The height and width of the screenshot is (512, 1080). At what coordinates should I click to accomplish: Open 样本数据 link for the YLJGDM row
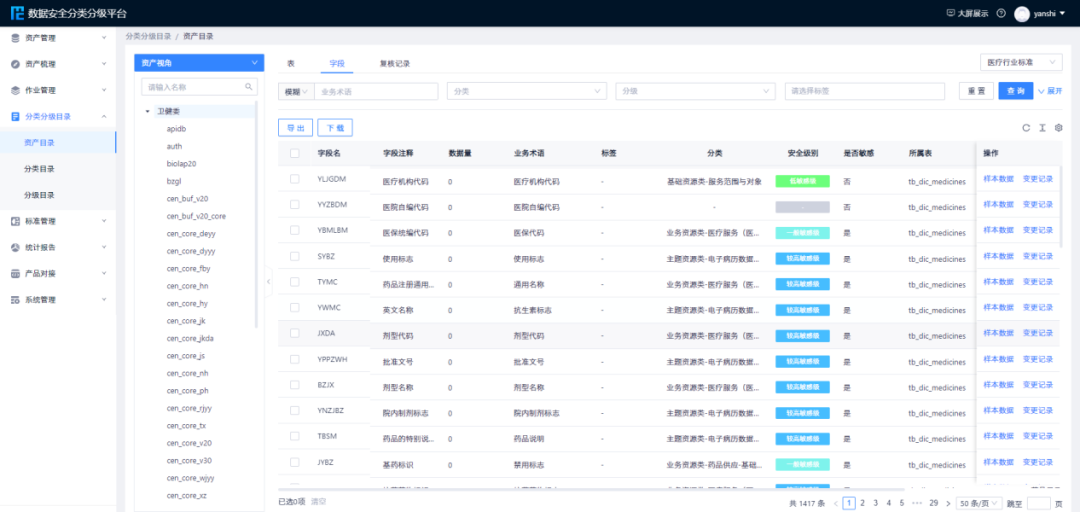click(x=998, y=179)
